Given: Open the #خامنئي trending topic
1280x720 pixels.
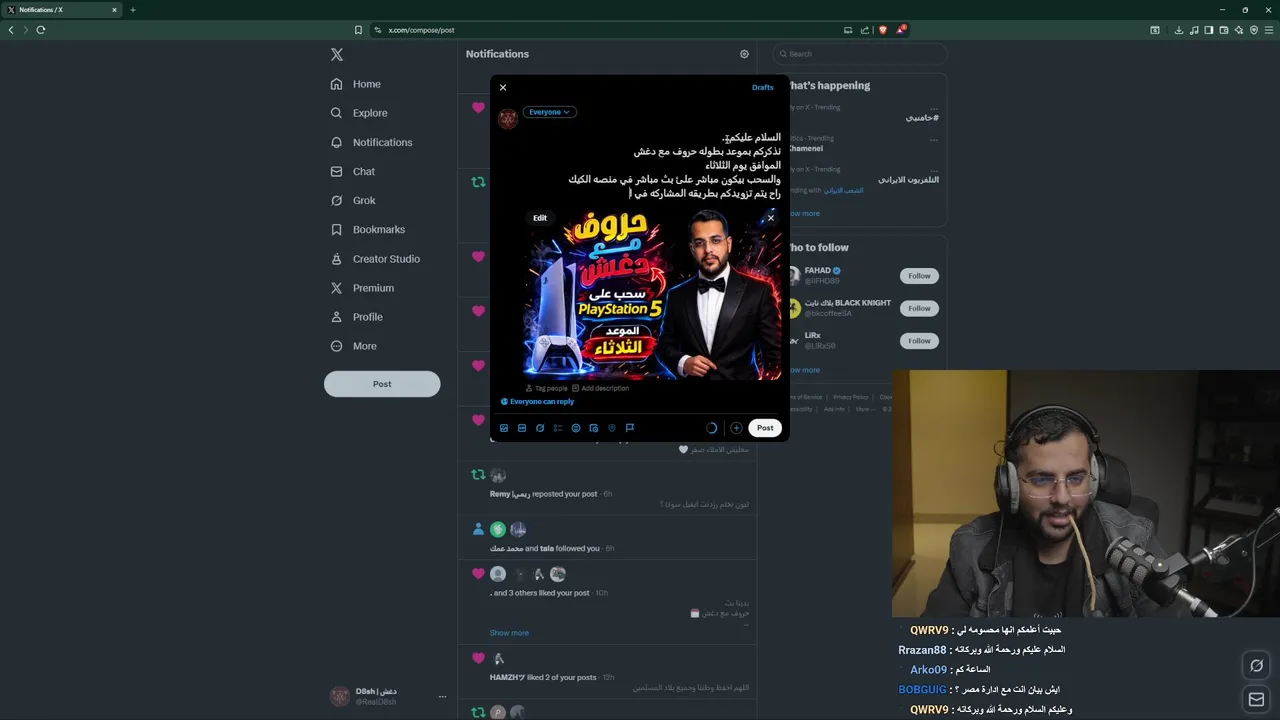Looking at the screenshot, I should pos(922,118).
